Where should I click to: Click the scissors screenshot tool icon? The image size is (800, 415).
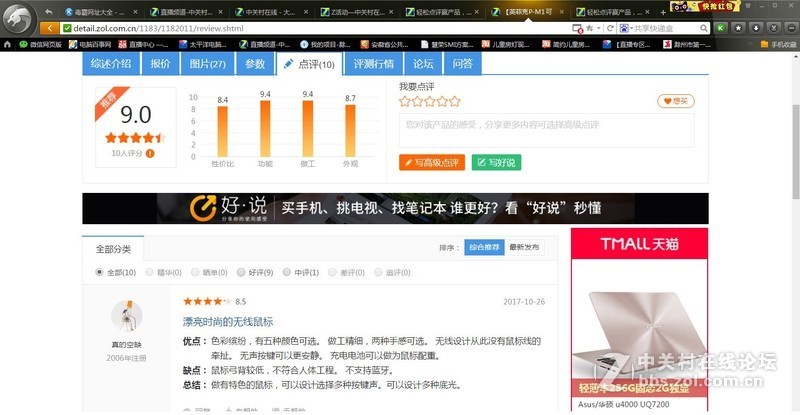coord(774,28)
